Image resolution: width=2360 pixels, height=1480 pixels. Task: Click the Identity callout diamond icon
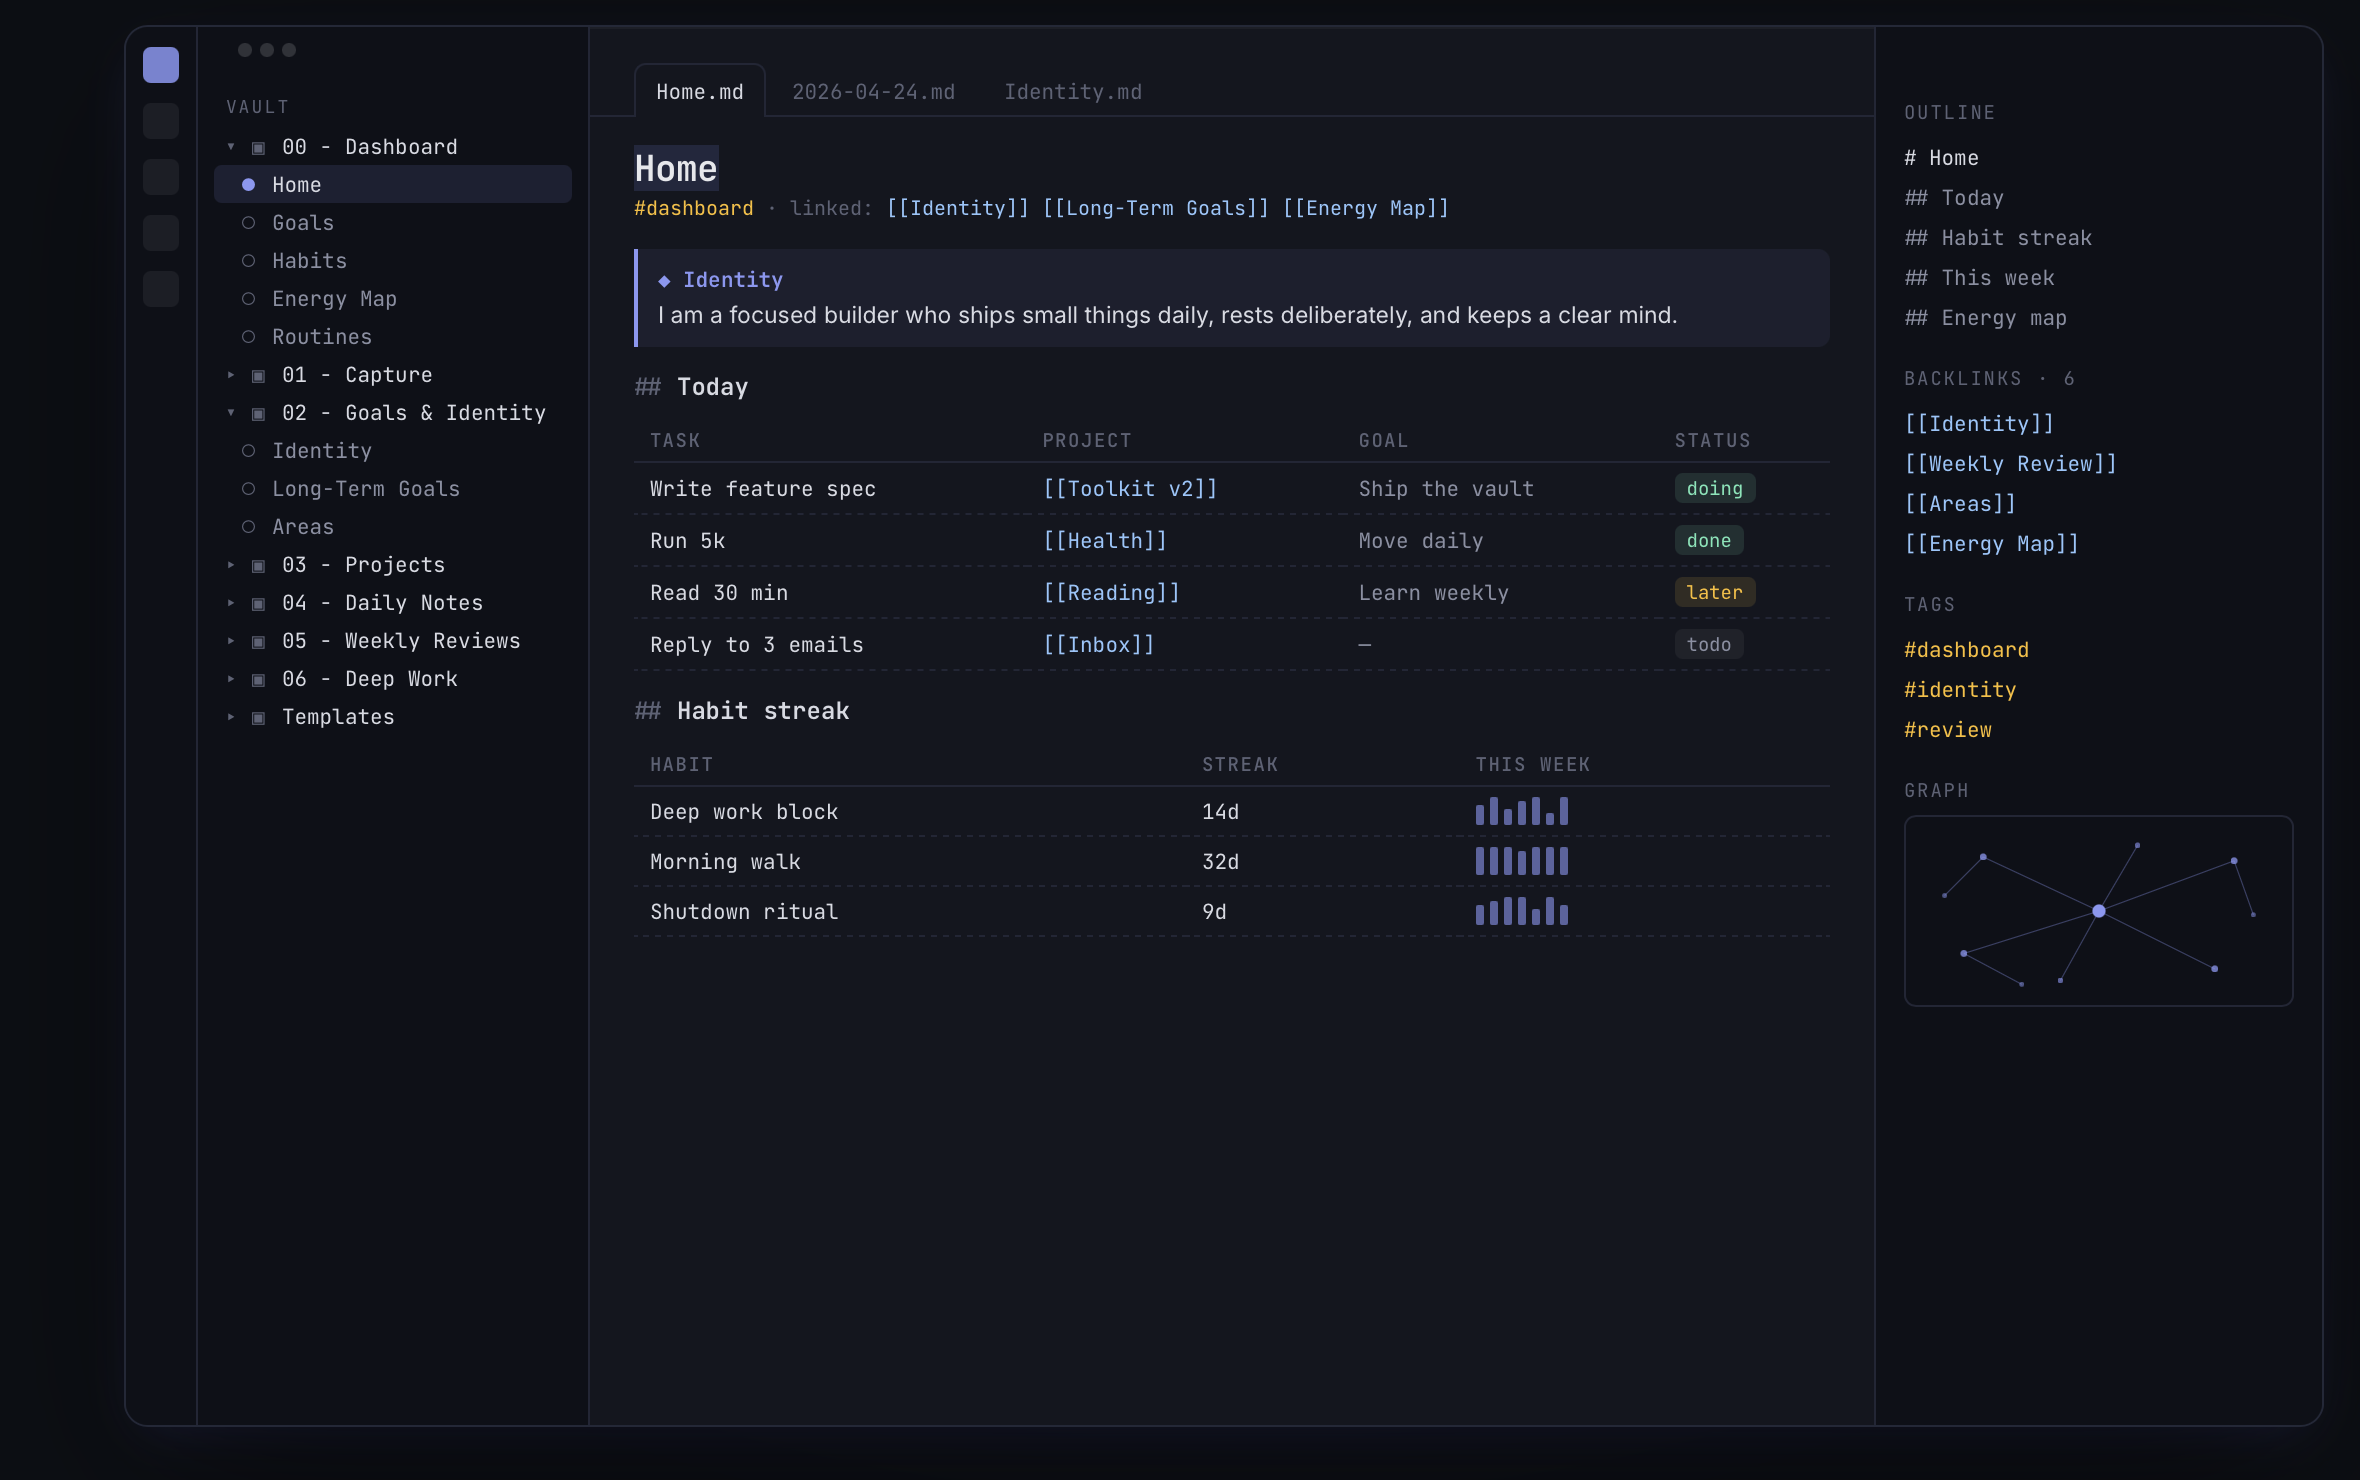pyautogui.click(x=664, y=281)
